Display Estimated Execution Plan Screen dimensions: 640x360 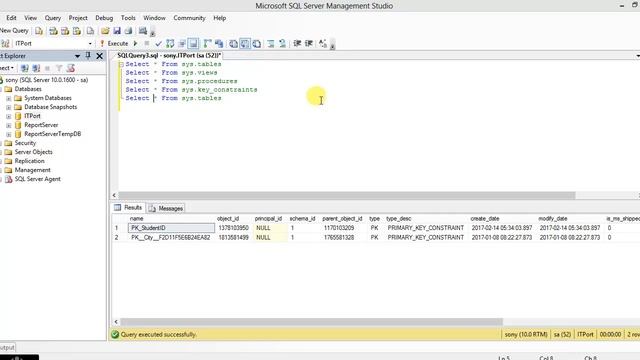coord(170,43)
